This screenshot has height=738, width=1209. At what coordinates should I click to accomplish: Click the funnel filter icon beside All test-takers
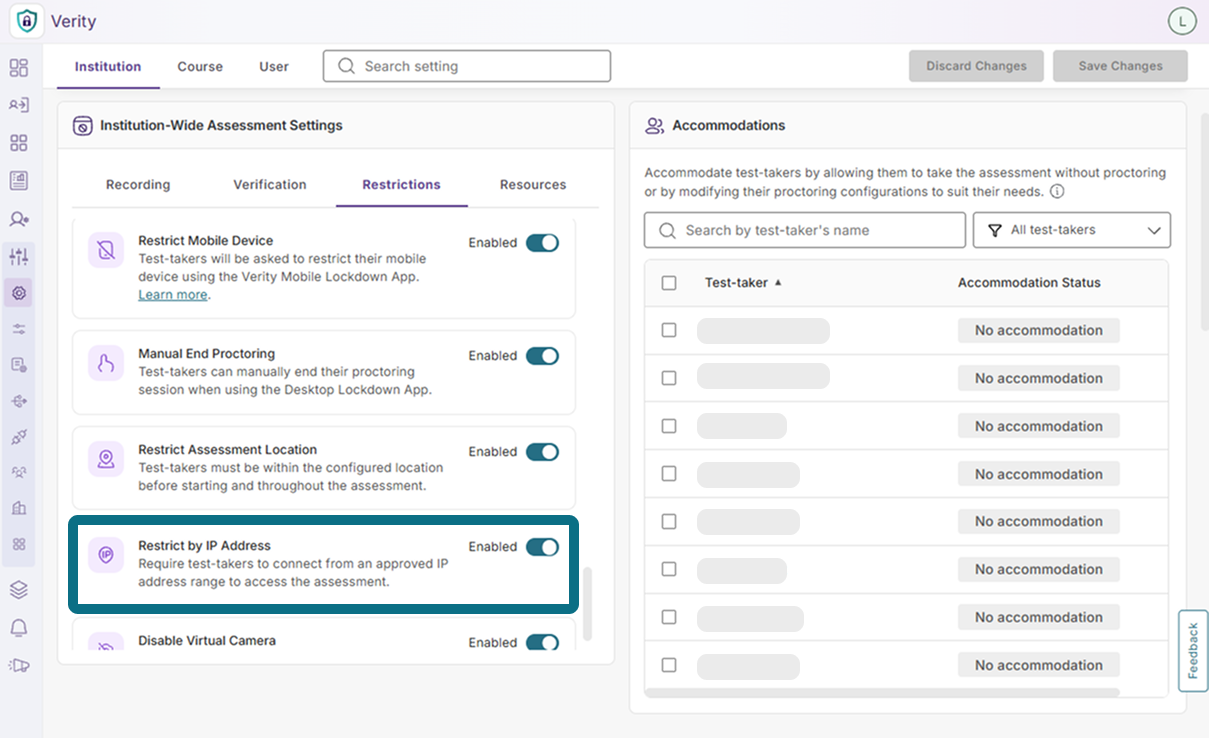[995, 230]
